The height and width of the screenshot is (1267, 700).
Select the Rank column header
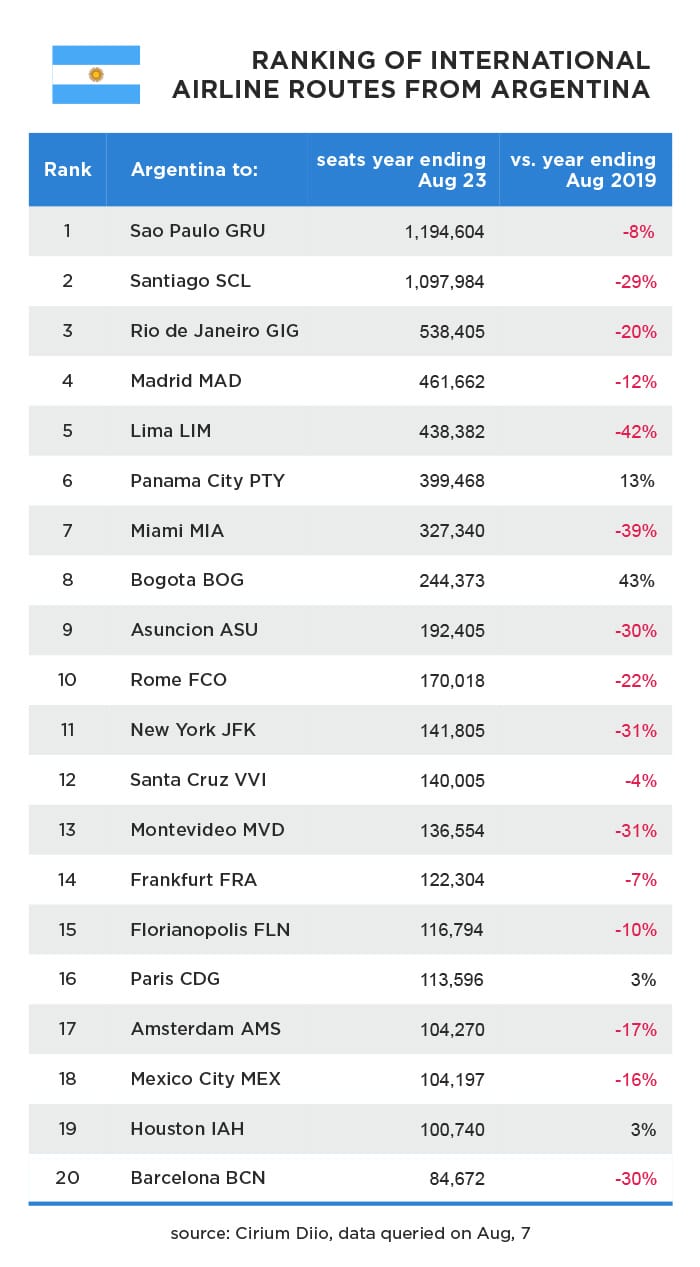68,169
